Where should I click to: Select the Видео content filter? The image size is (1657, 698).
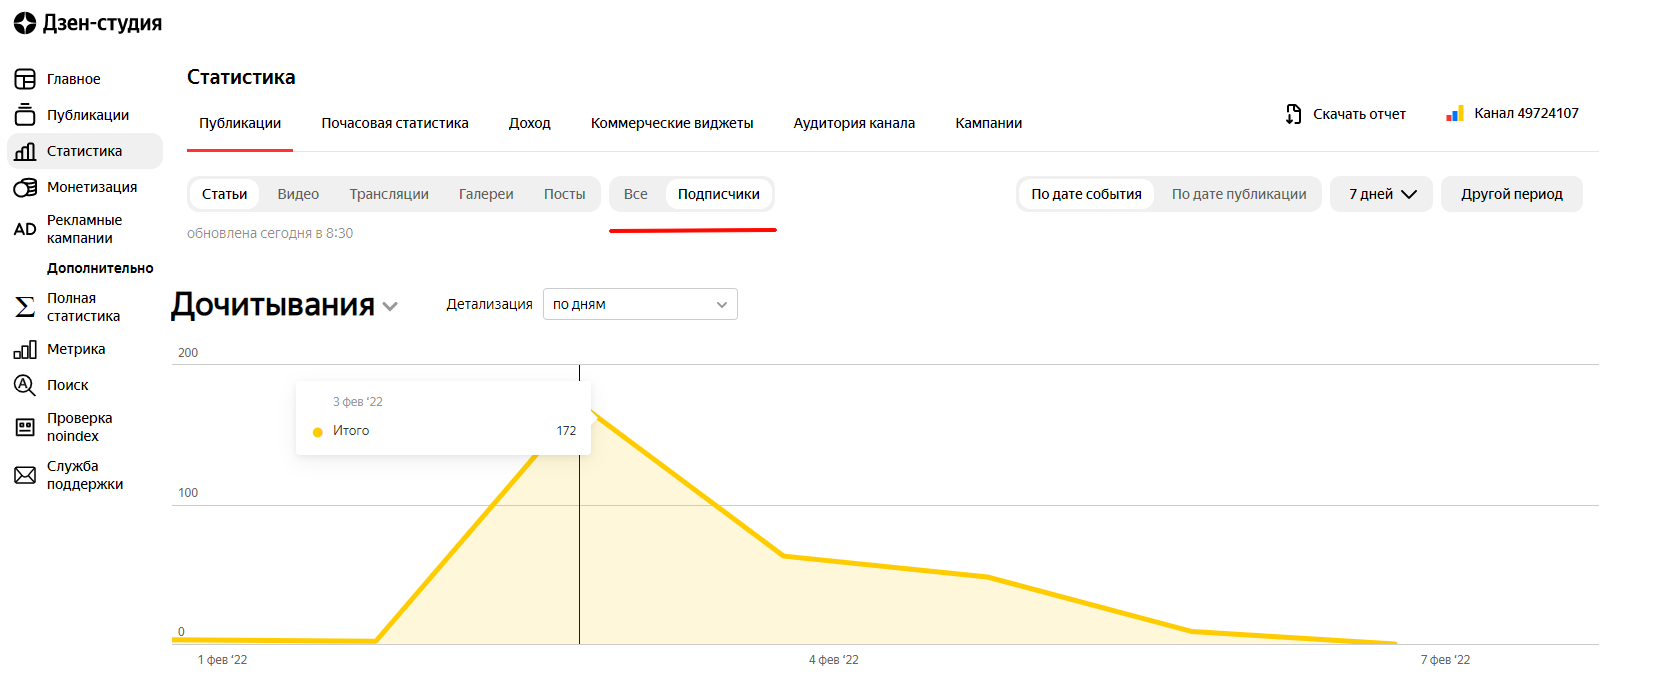pos(298,194)
